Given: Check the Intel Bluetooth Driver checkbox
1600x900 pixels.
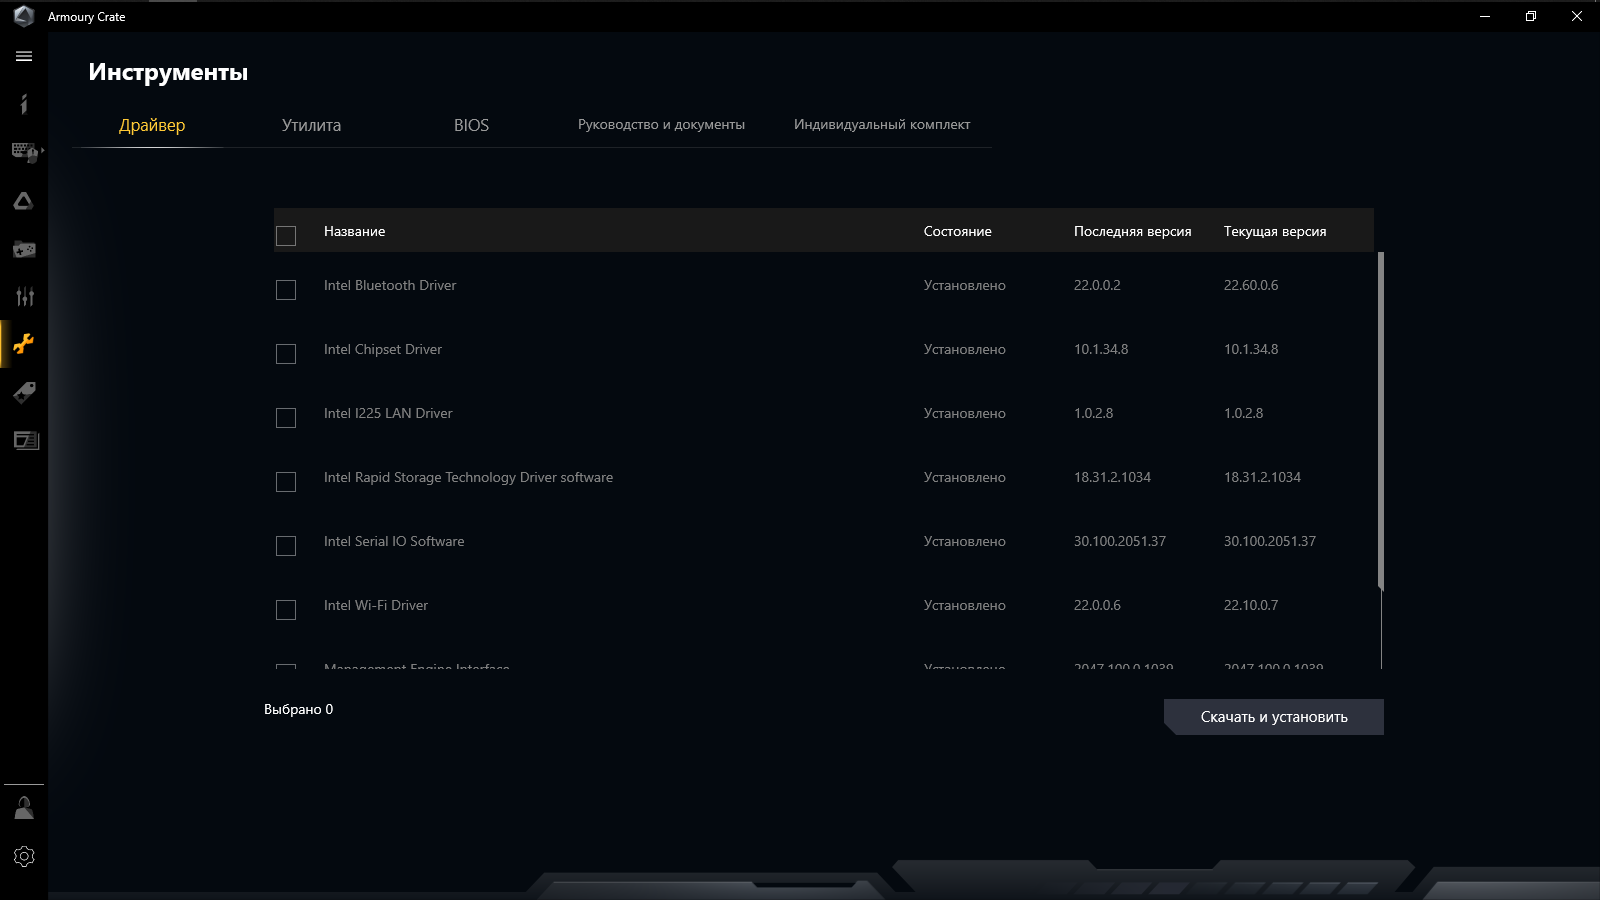Looking at the screenshot, I should tap(286, 290).
